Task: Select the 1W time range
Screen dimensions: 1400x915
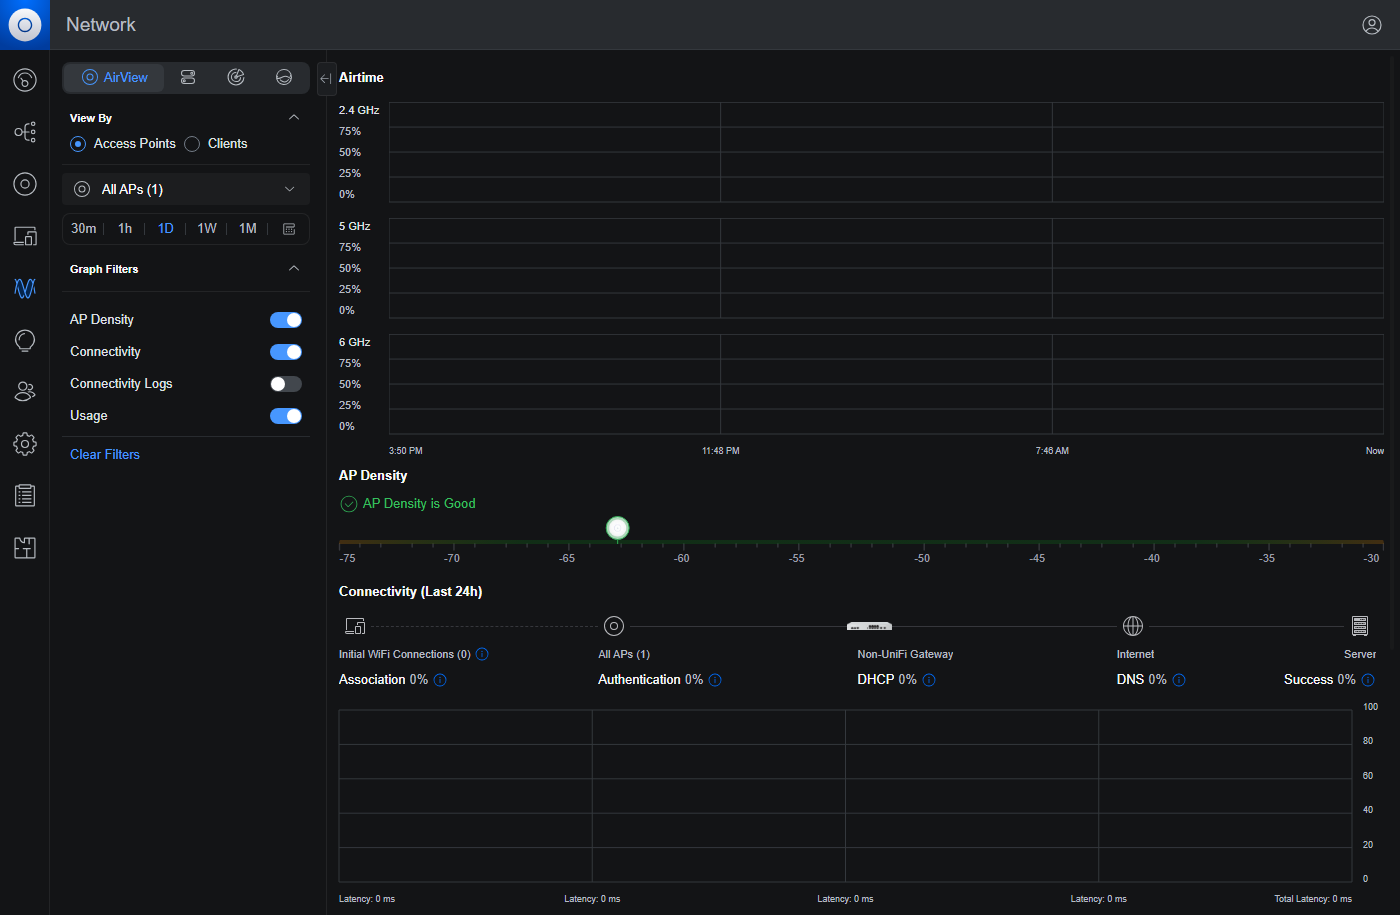Action: click(207, 229)
